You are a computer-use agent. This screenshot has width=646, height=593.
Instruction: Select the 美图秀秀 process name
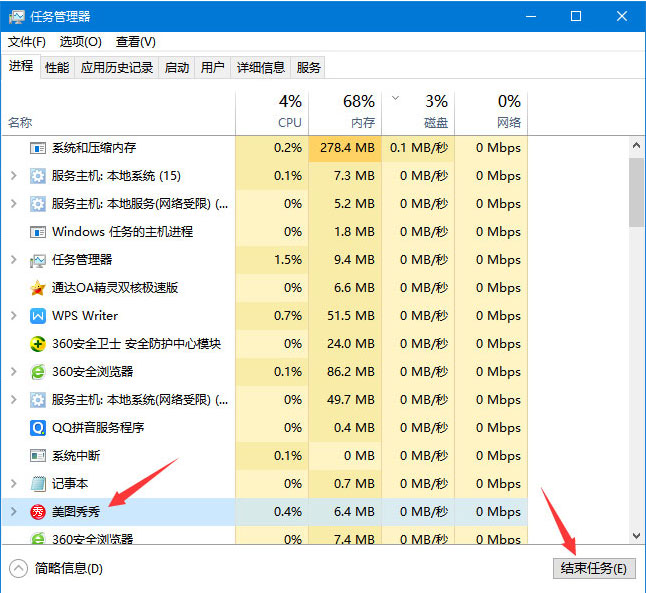pyautogui.click(x=76, y=512)
